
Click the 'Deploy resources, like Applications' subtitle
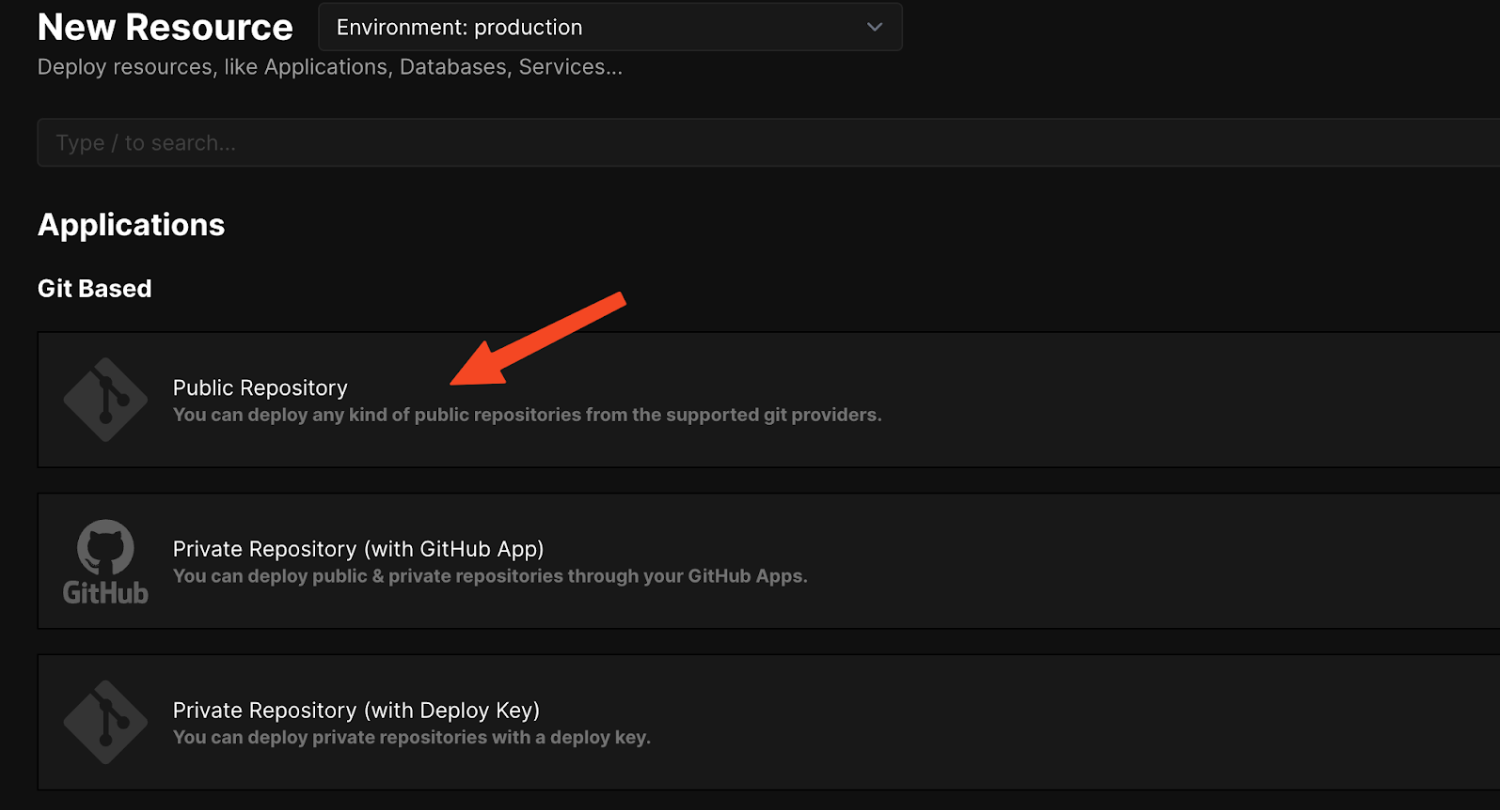329,68
